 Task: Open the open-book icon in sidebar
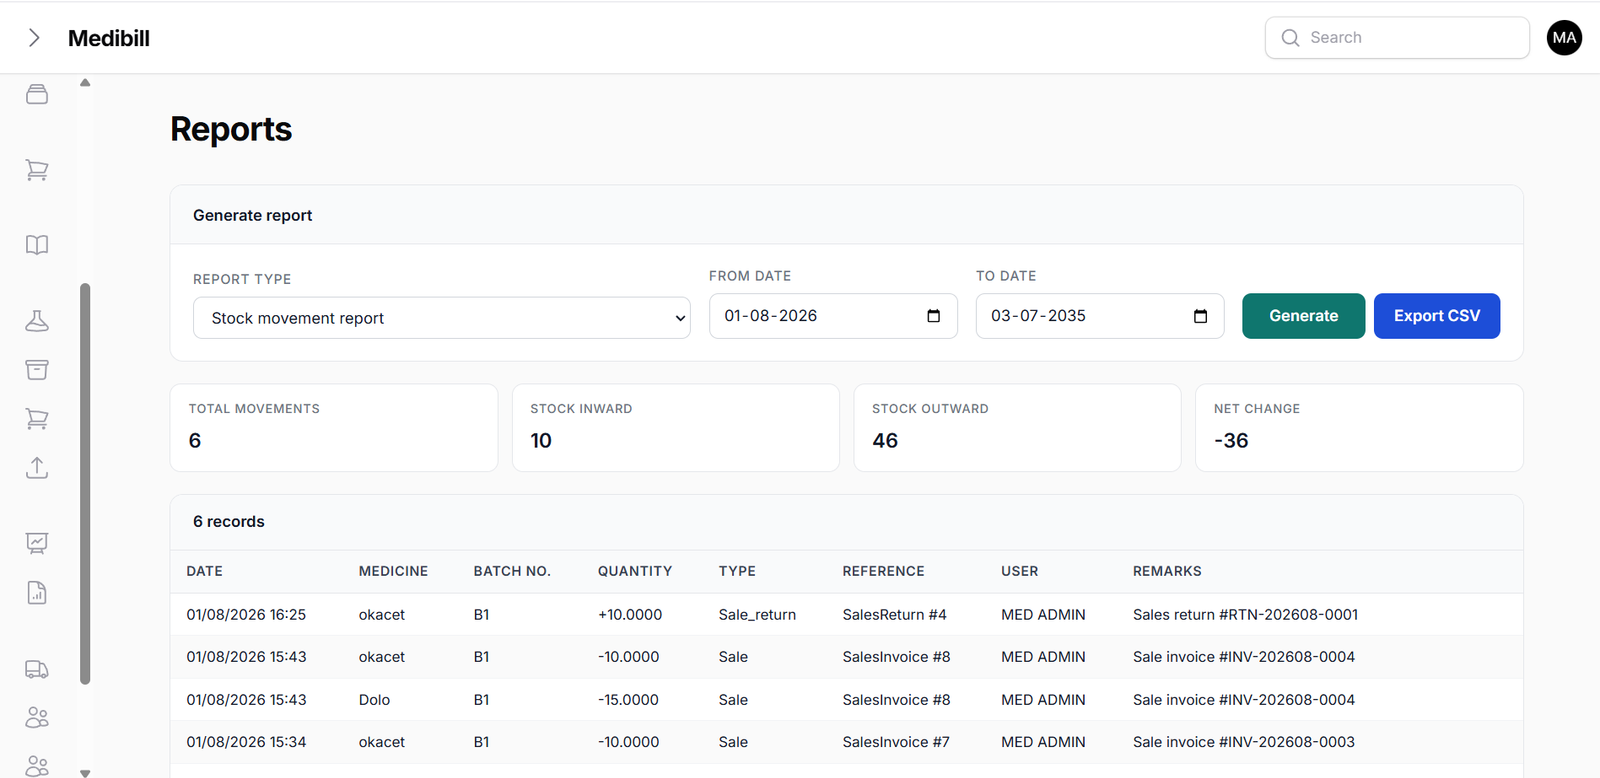37,245
